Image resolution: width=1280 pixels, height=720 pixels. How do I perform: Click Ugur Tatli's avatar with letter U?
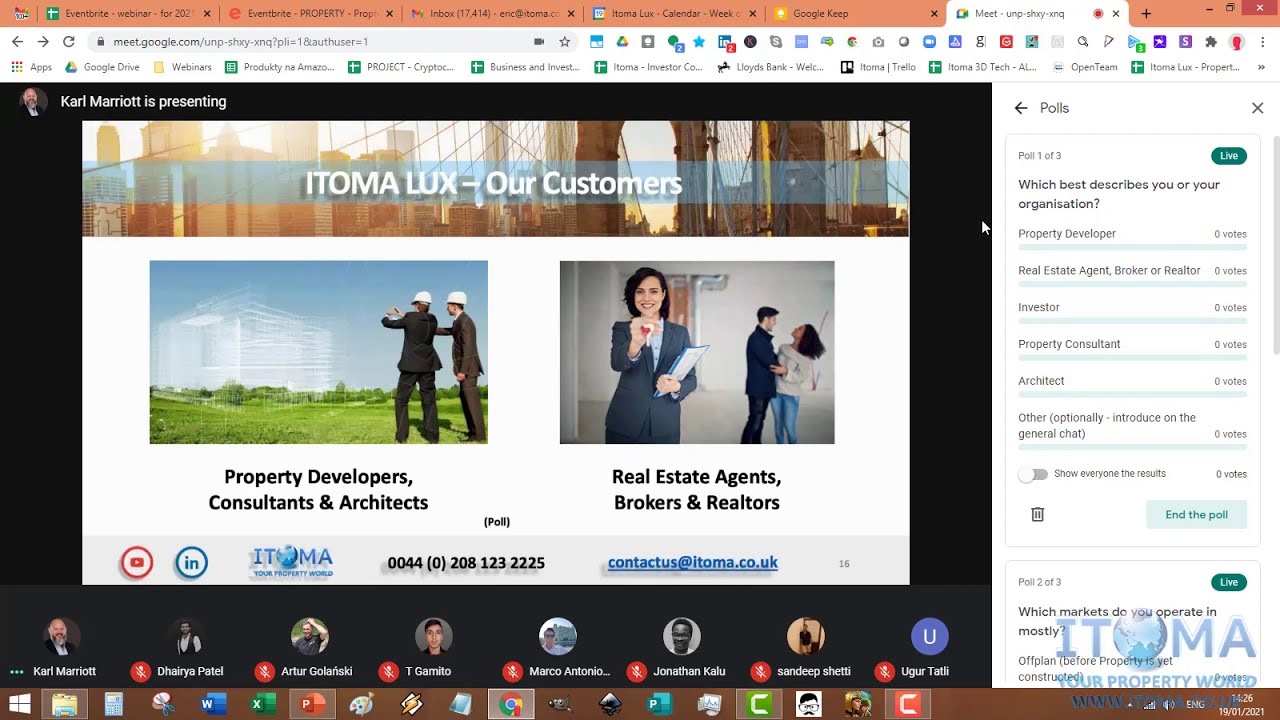(x=930, y=636)
